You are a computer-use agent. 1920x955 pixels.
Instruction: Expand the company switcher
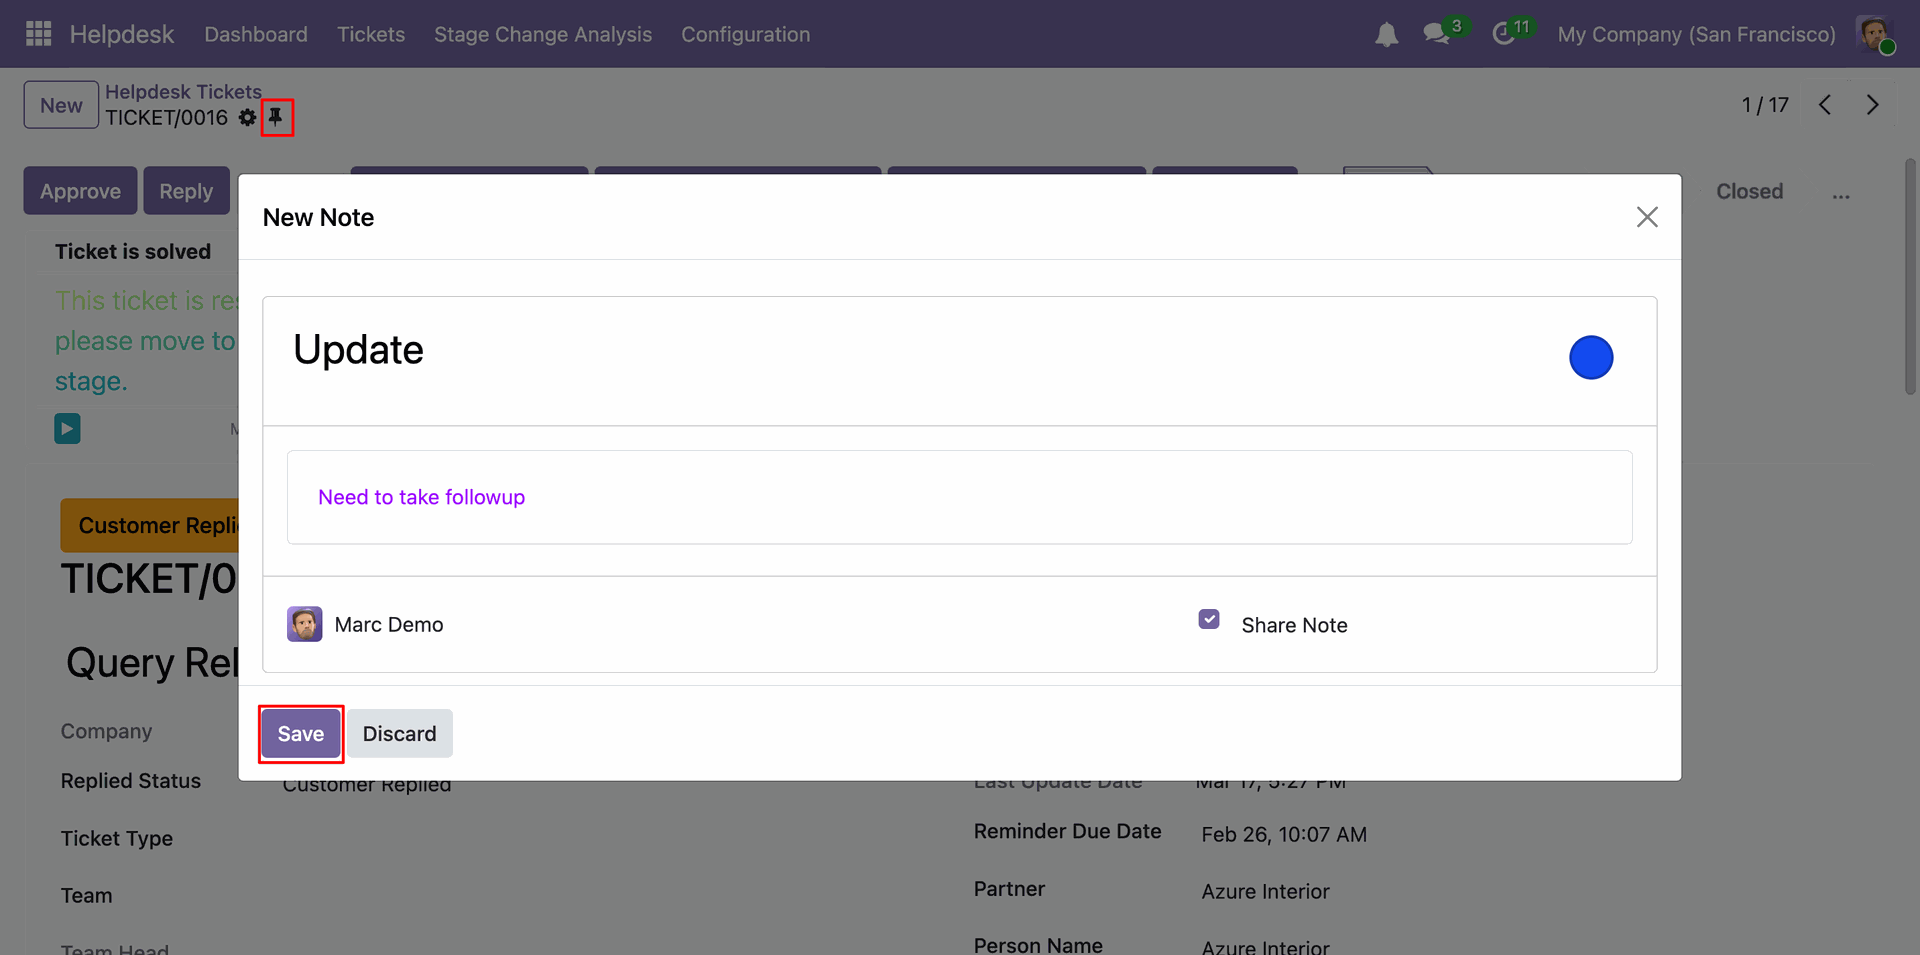tap(1696, 35)
